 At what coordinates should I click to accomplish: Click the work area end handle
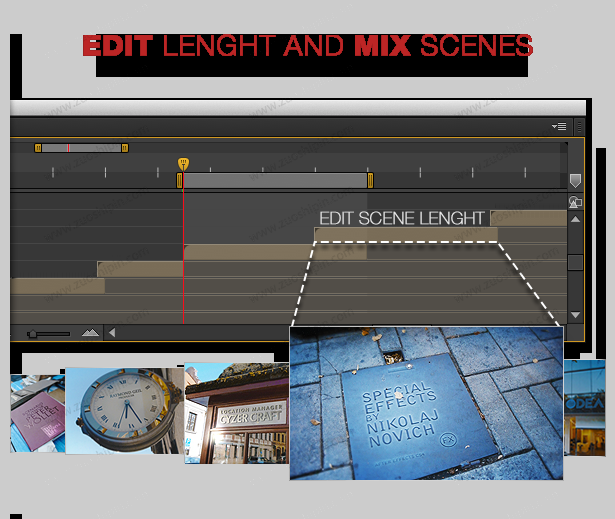click(x=370, y=181)
